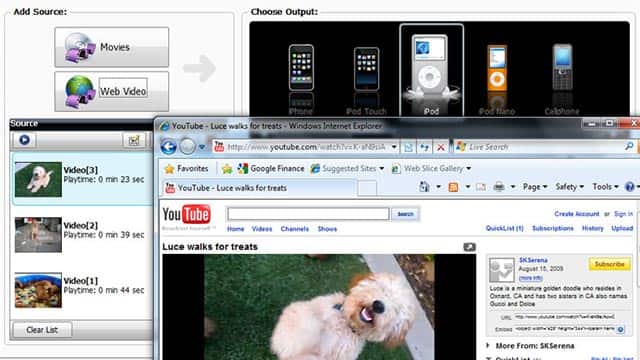Open a new blank tab
Image resolution: width=640 pixels, height=360 pixels.
click(x=367, y=188)
